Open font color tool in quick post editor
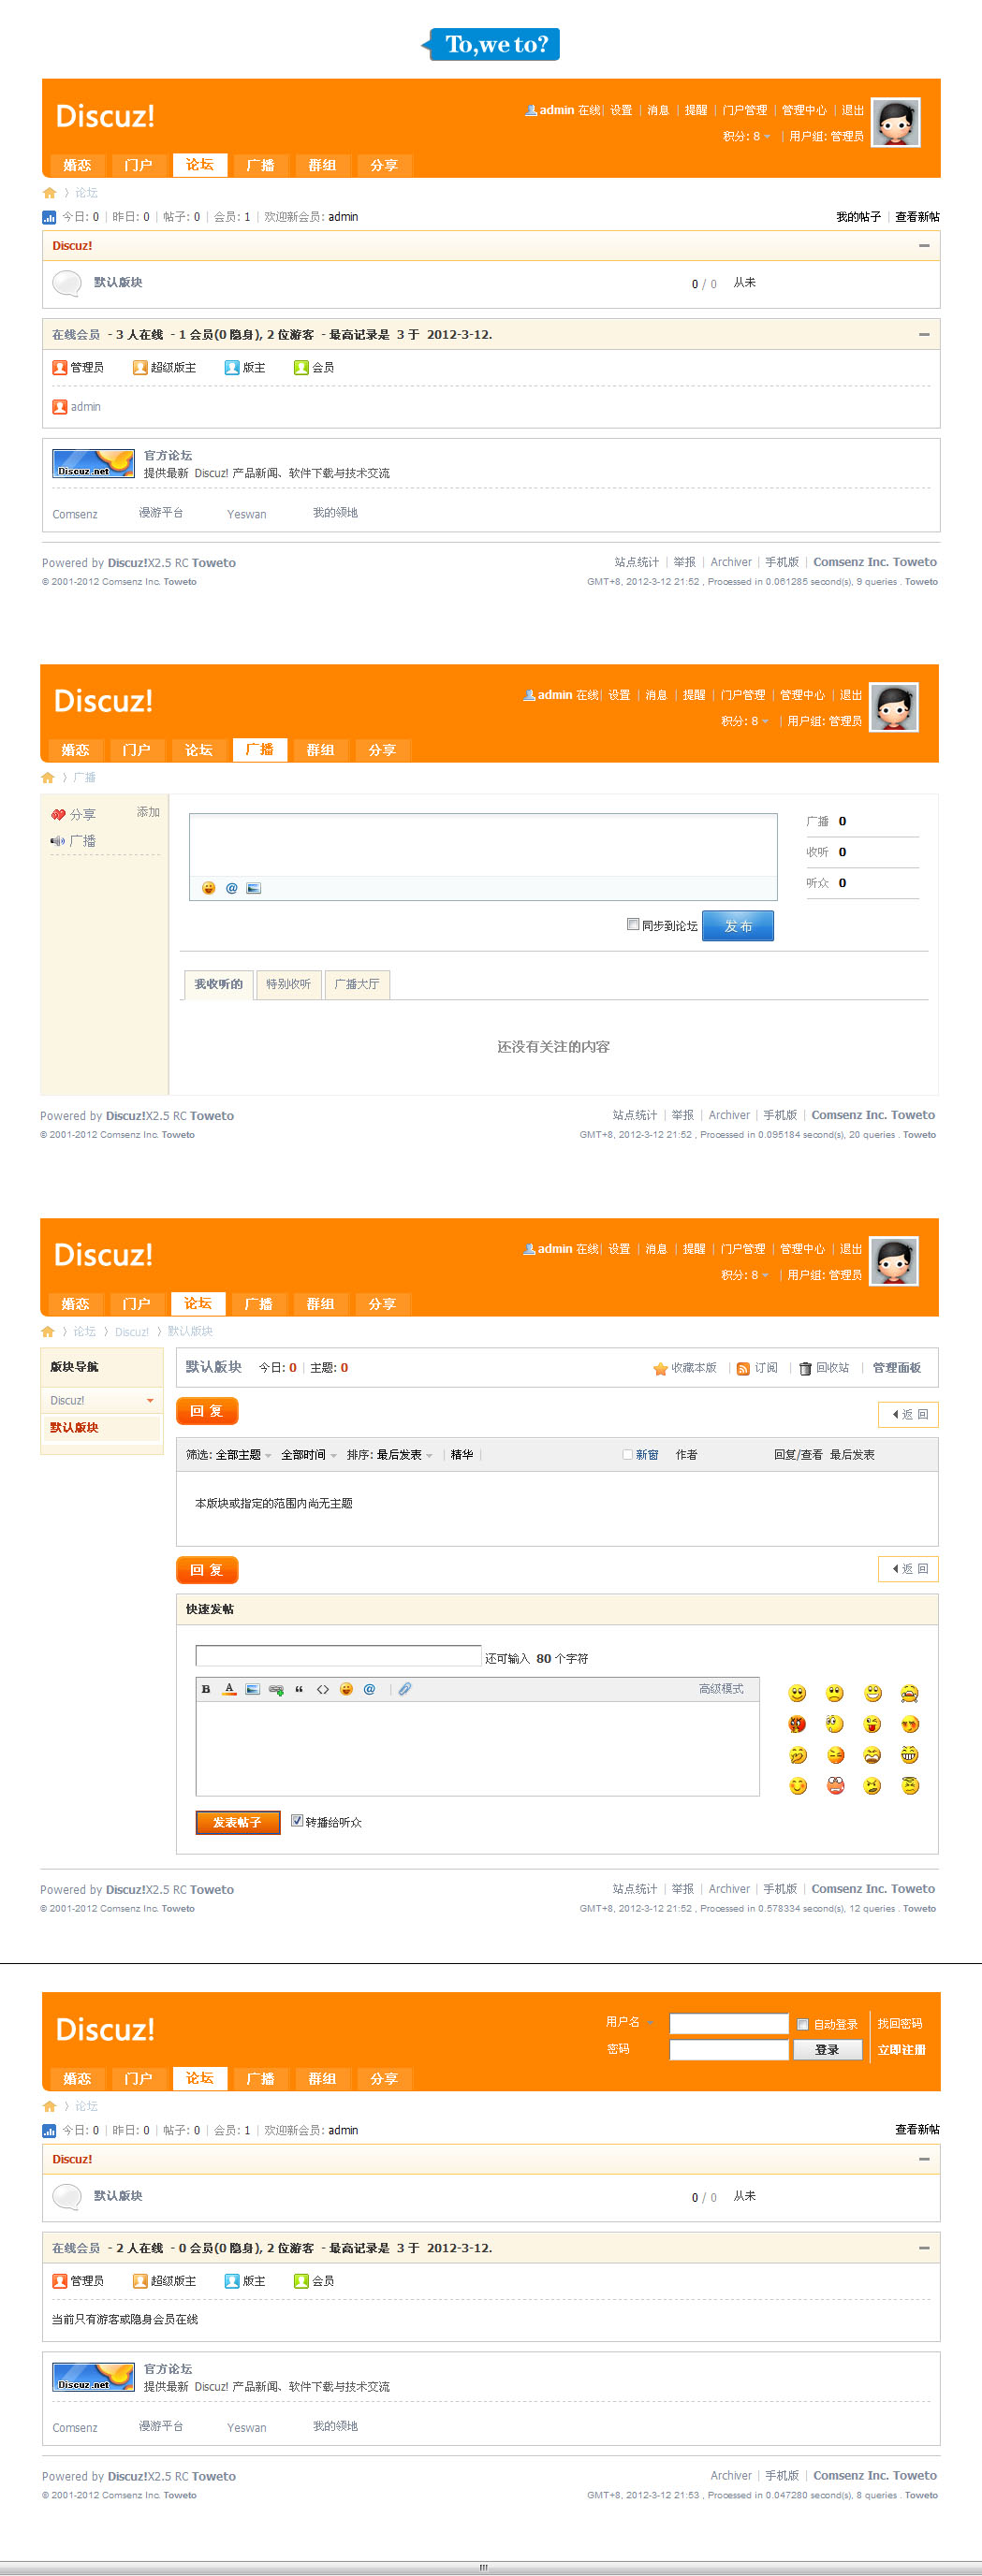The image size is (982, 2576). [x=229, y=1689]
